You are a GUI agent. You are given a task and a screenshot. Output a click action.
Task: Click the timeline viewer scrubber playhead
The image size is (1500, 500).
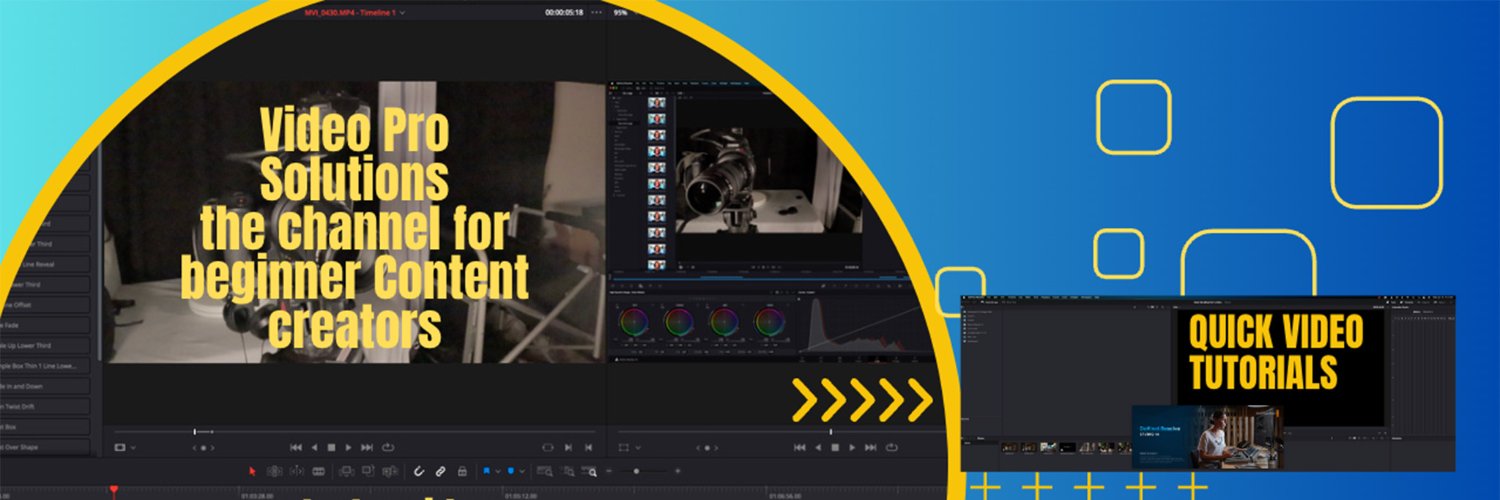tap(831, 432)
